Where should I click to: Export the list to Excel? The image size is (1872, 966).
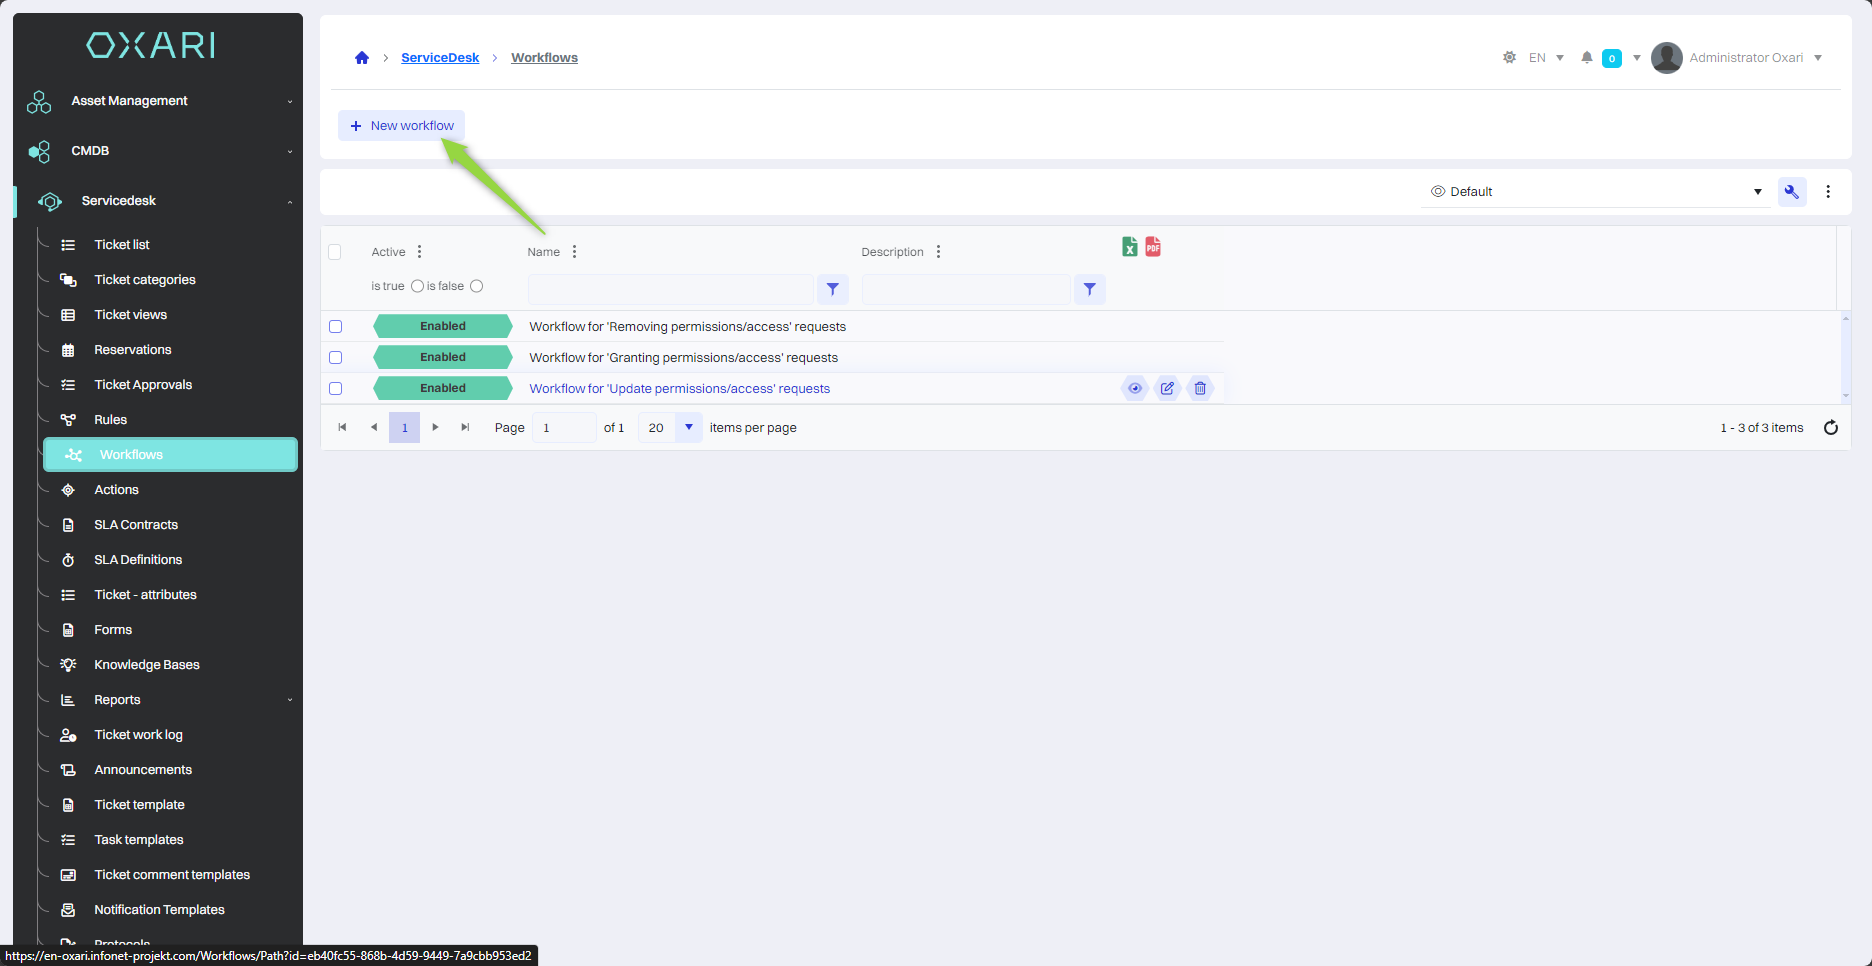[1129, 247]
